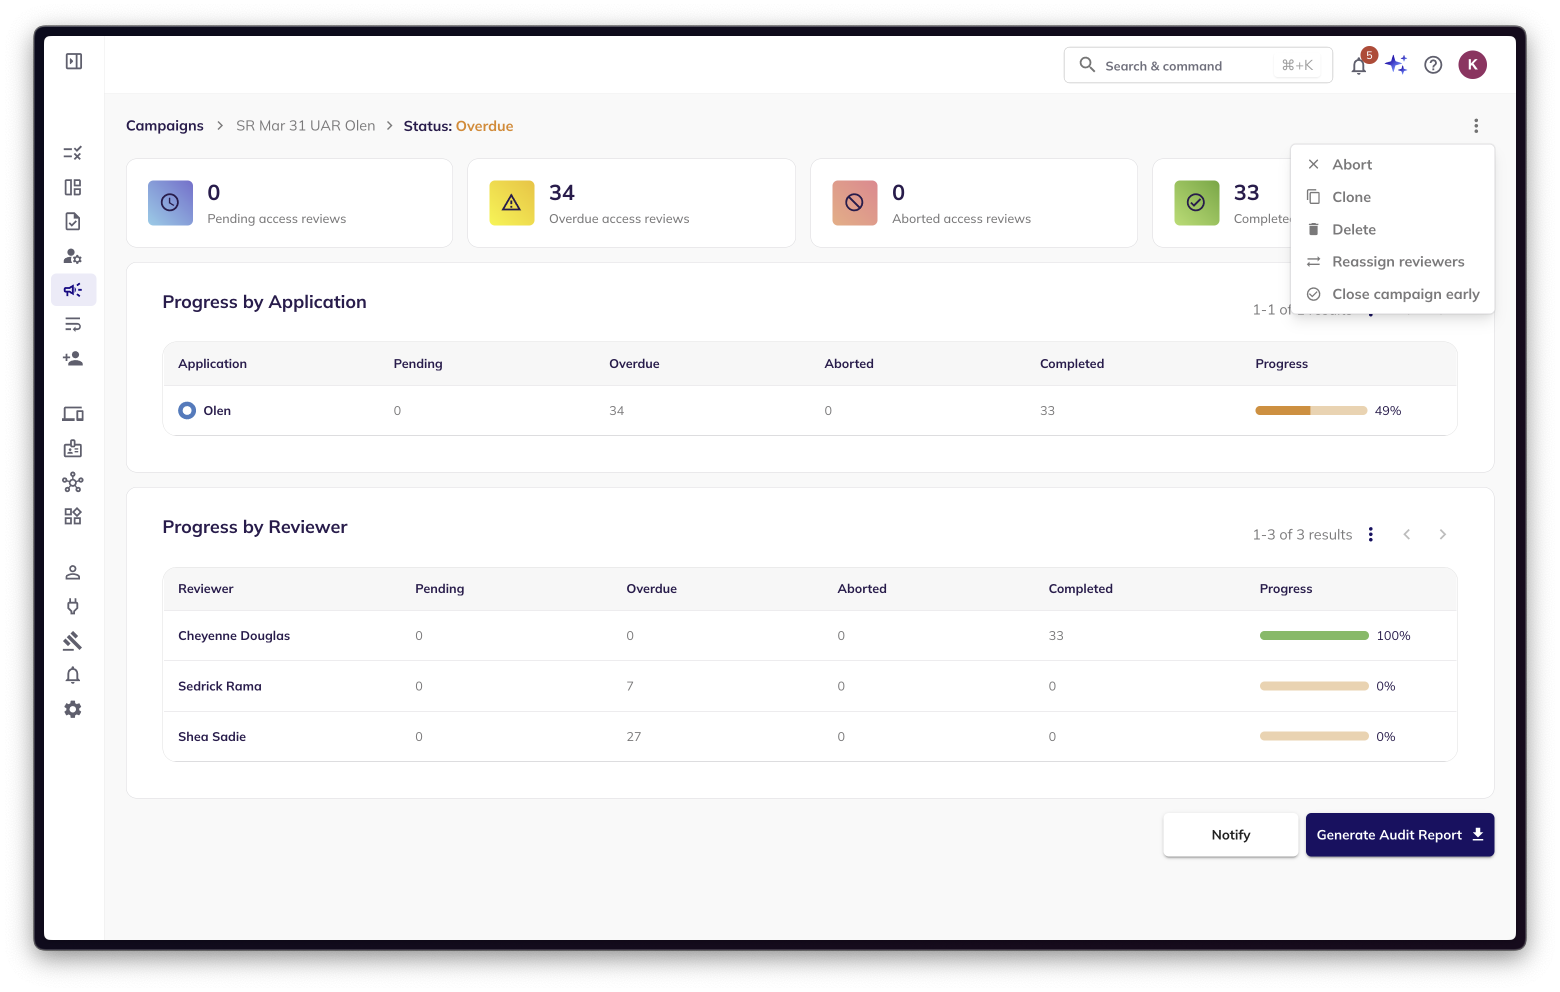Image resolution: width=1560 pixels, height=992 pixels.
Task: Select the Olen application radio icon
Action: click(187, 410)
